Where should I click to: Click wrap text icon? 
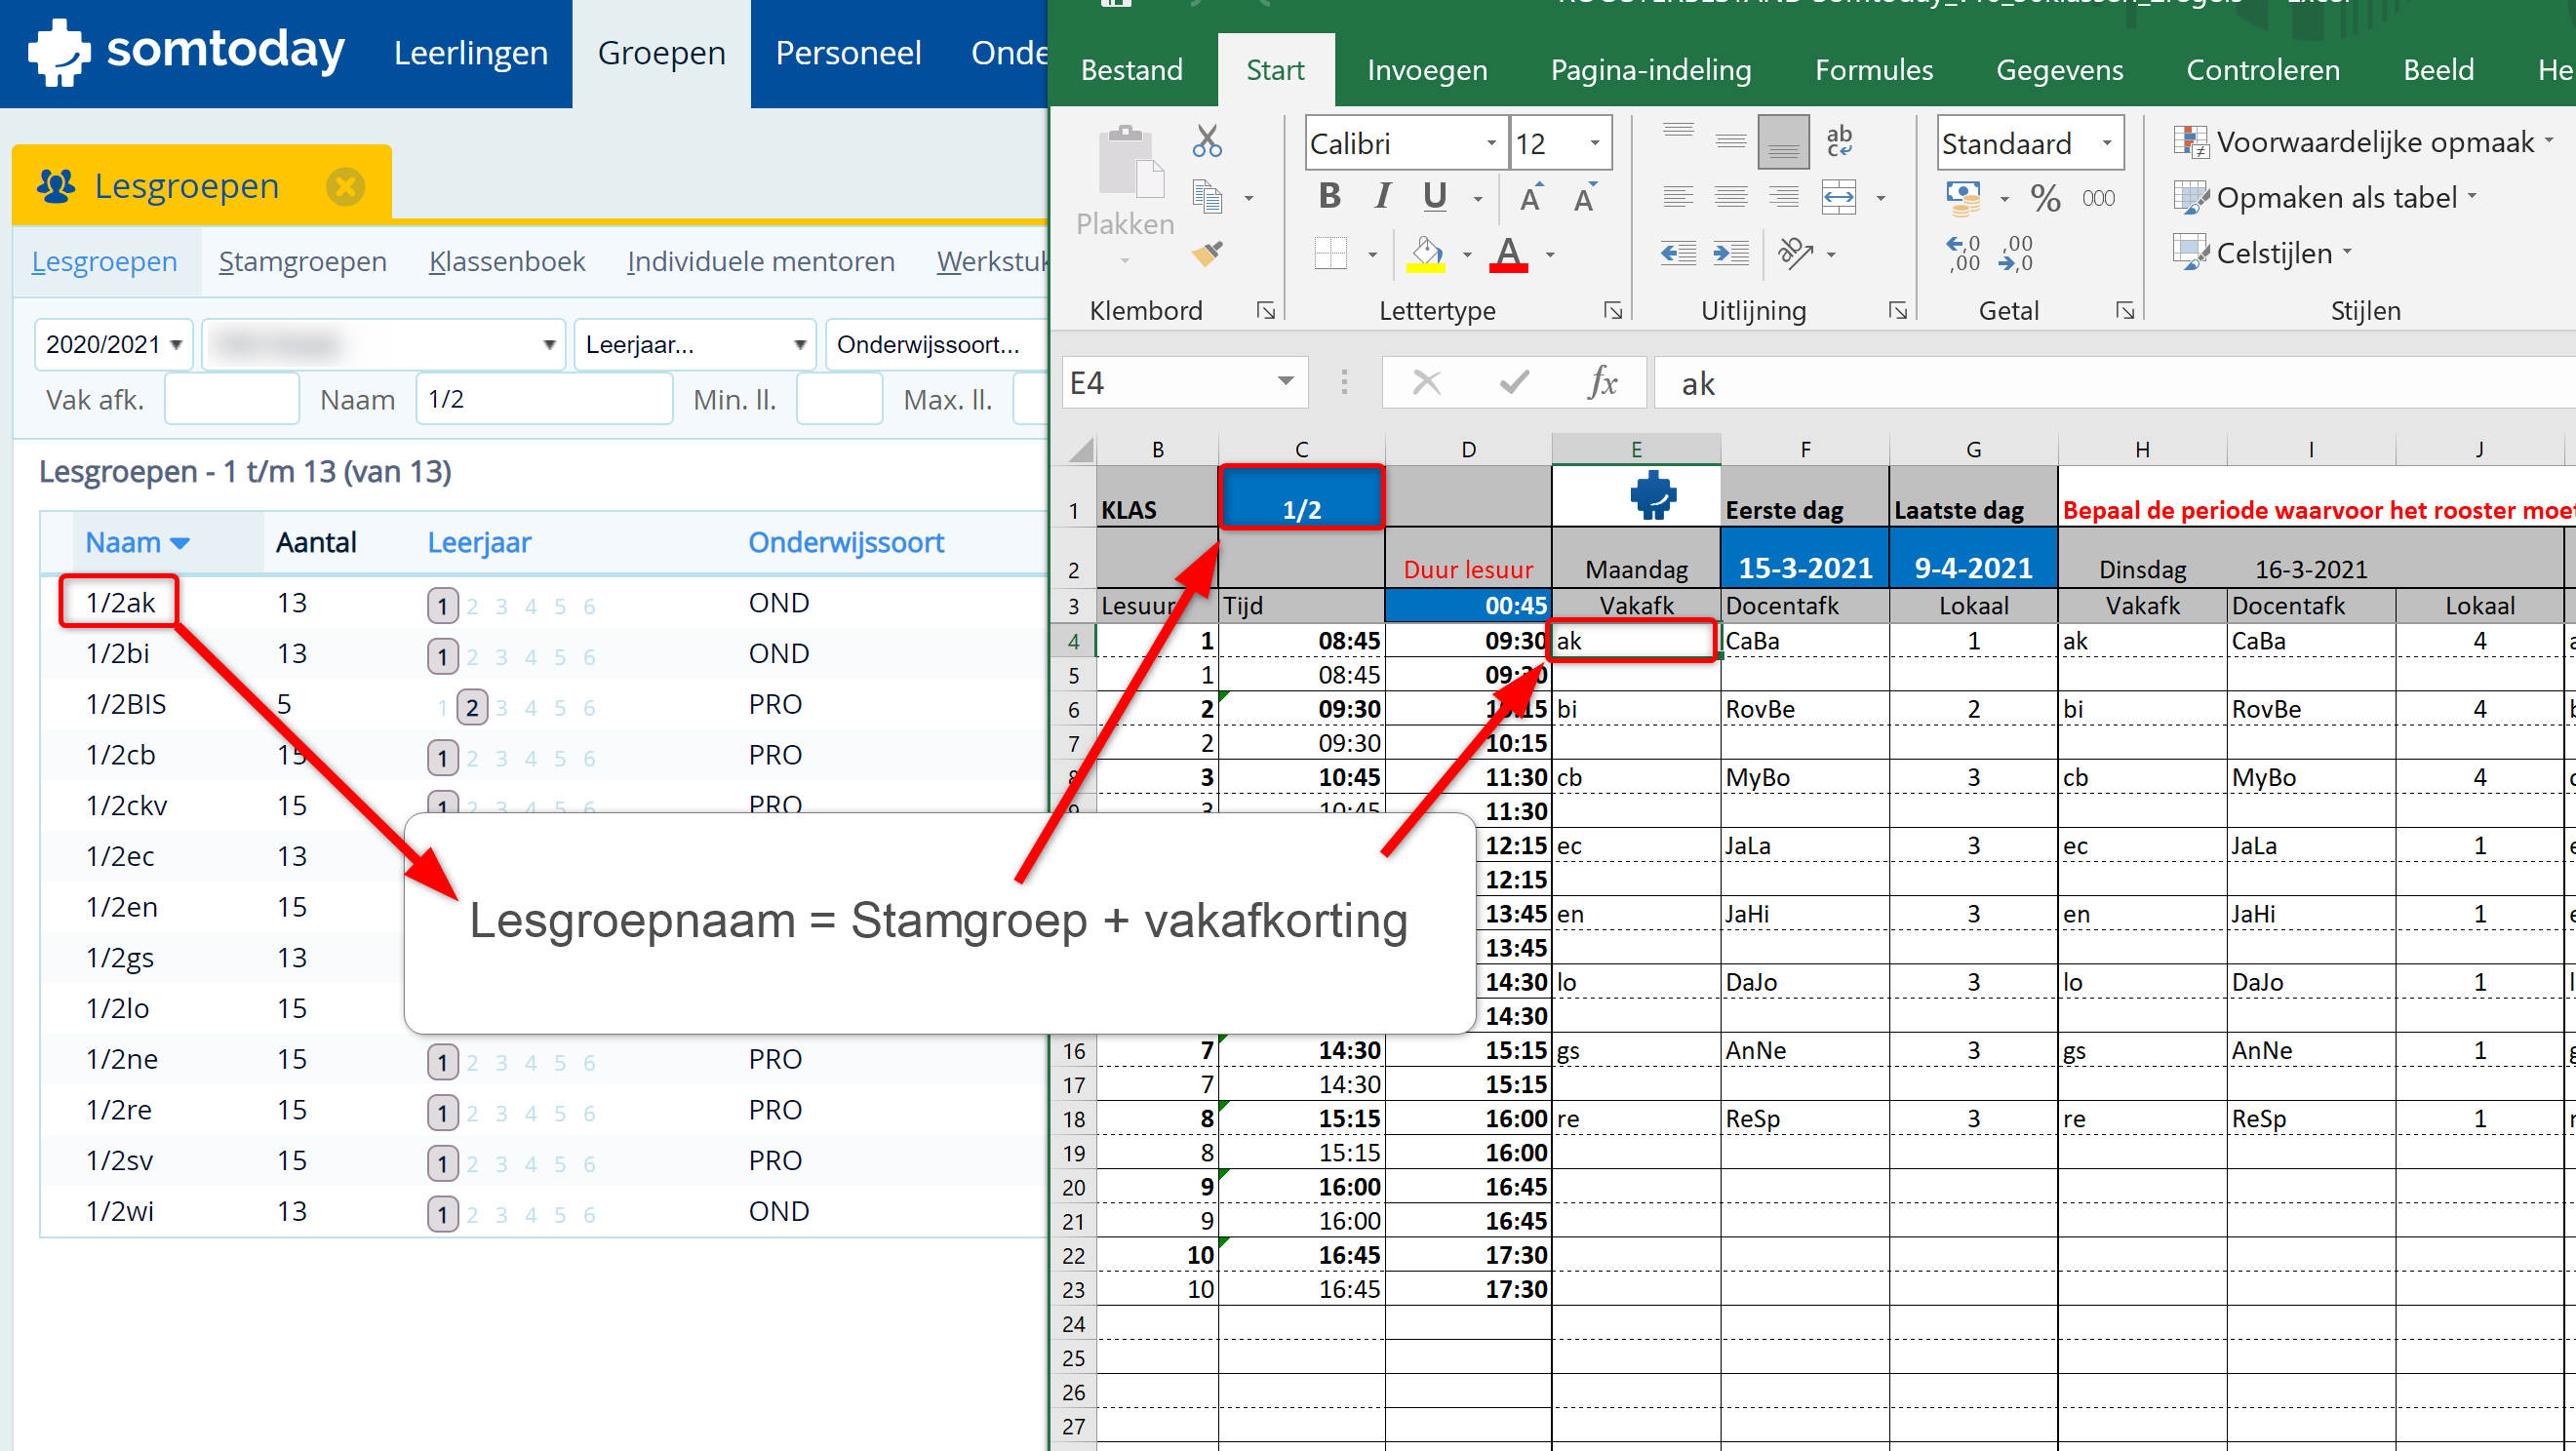[x=1840, y=141]
